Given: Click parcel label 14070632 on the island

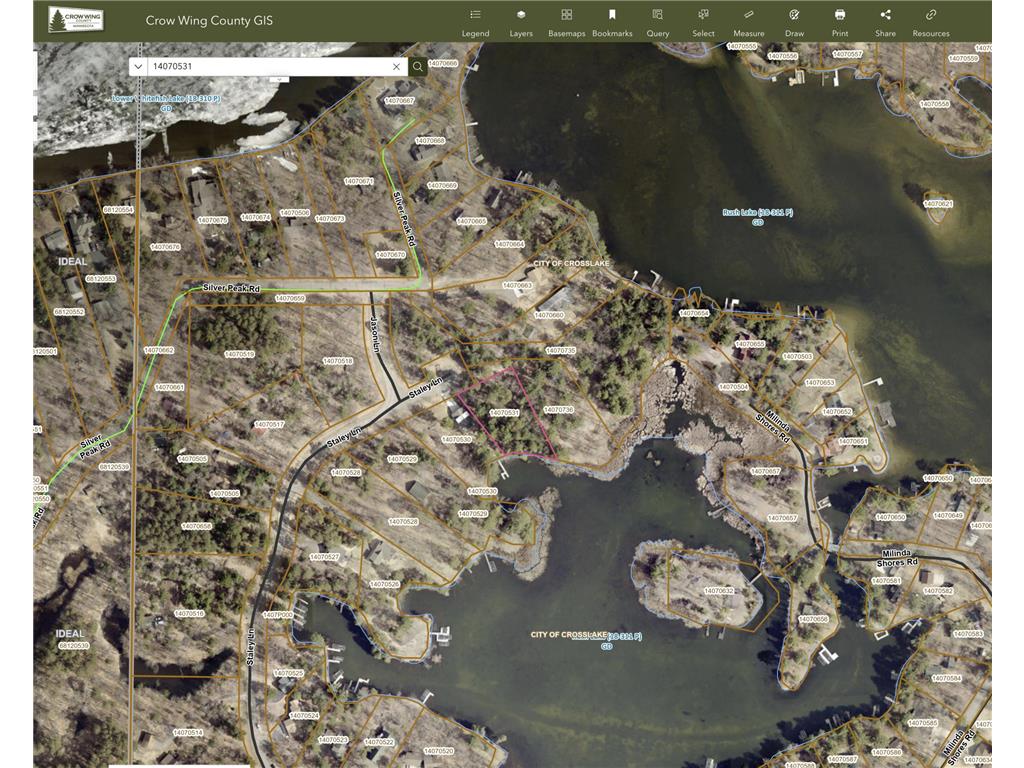Looking at the screenshot, I should point(718,591).
